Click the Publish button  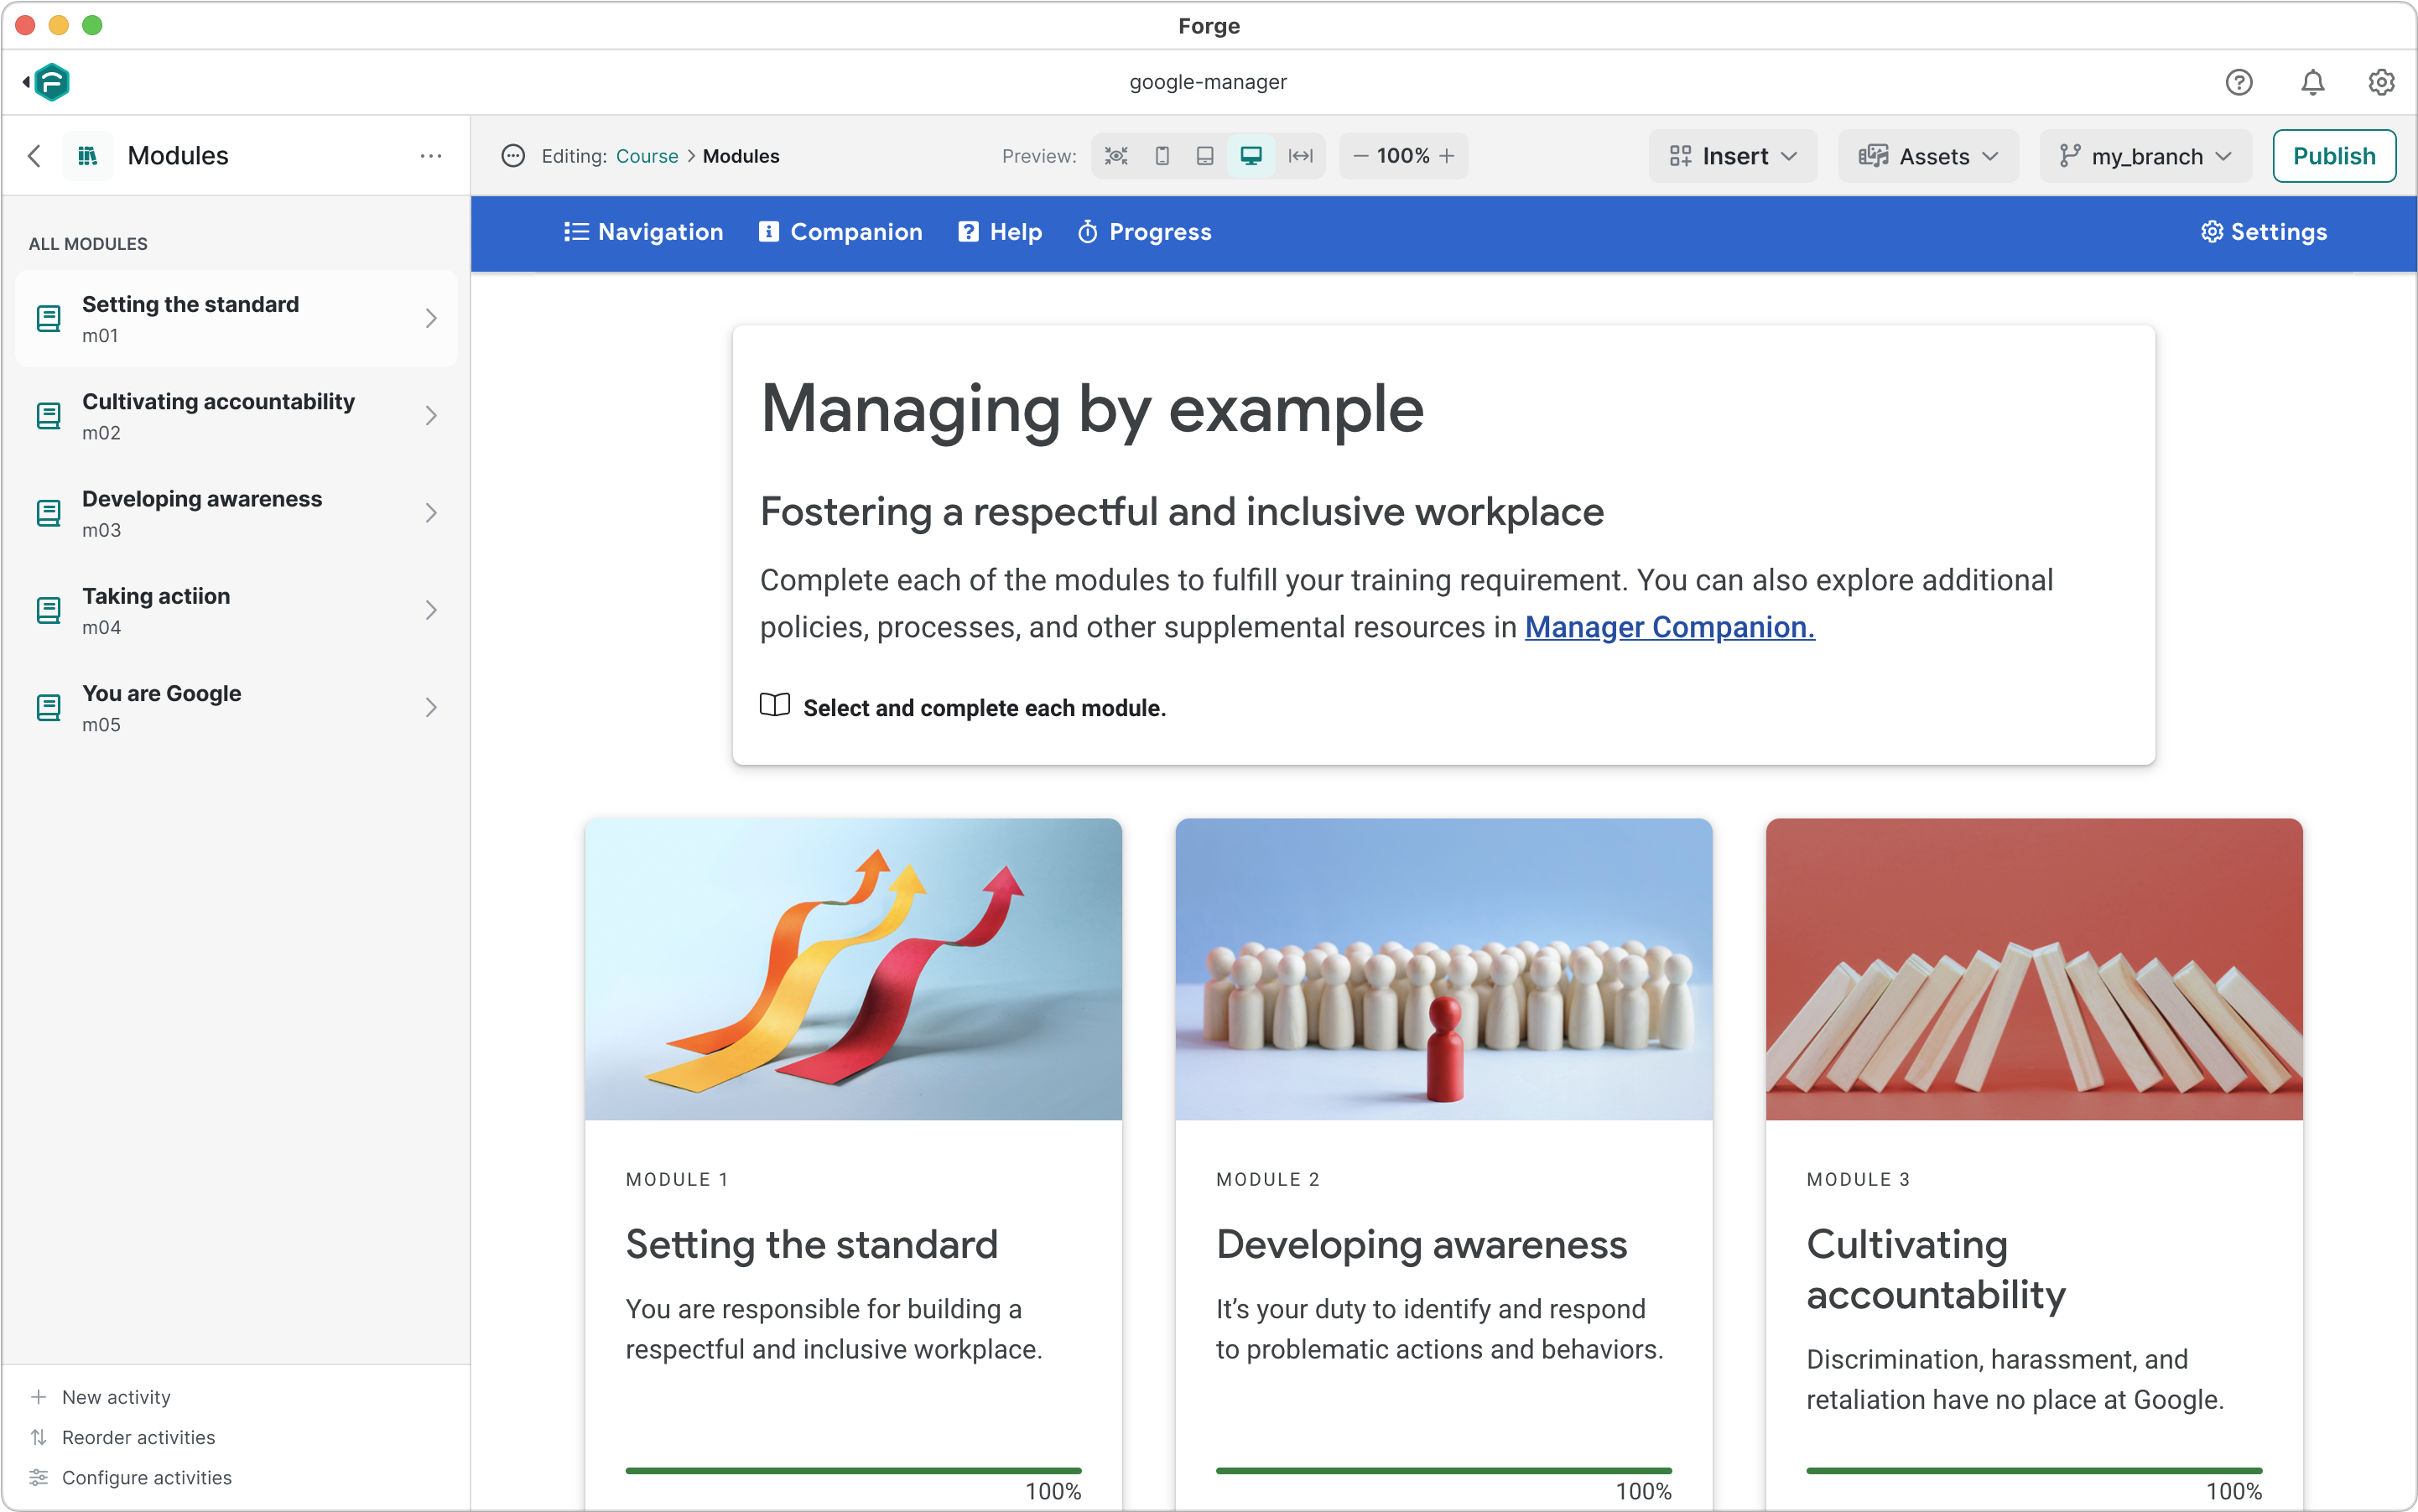pos(2333,156)
